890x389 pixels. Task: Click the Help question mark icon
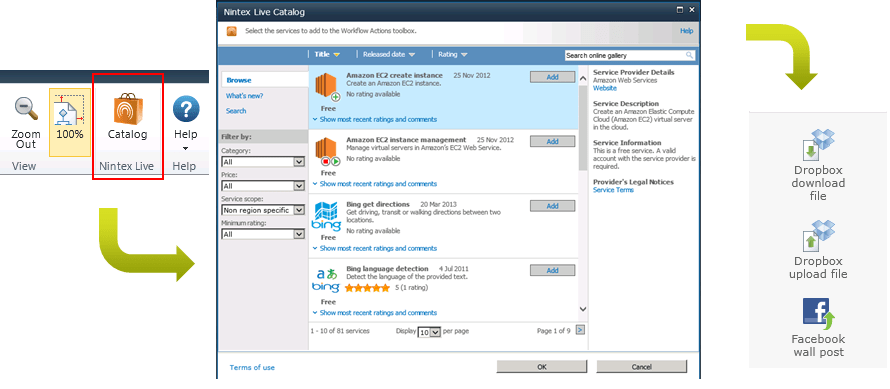point(186,109)
